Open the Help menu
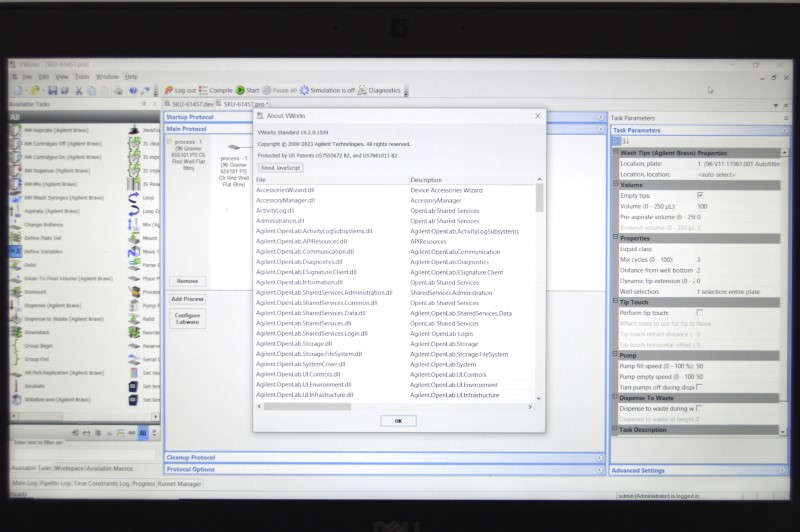Image resolution: width=800 pixels, height=532 pixels. click(131, 77)
